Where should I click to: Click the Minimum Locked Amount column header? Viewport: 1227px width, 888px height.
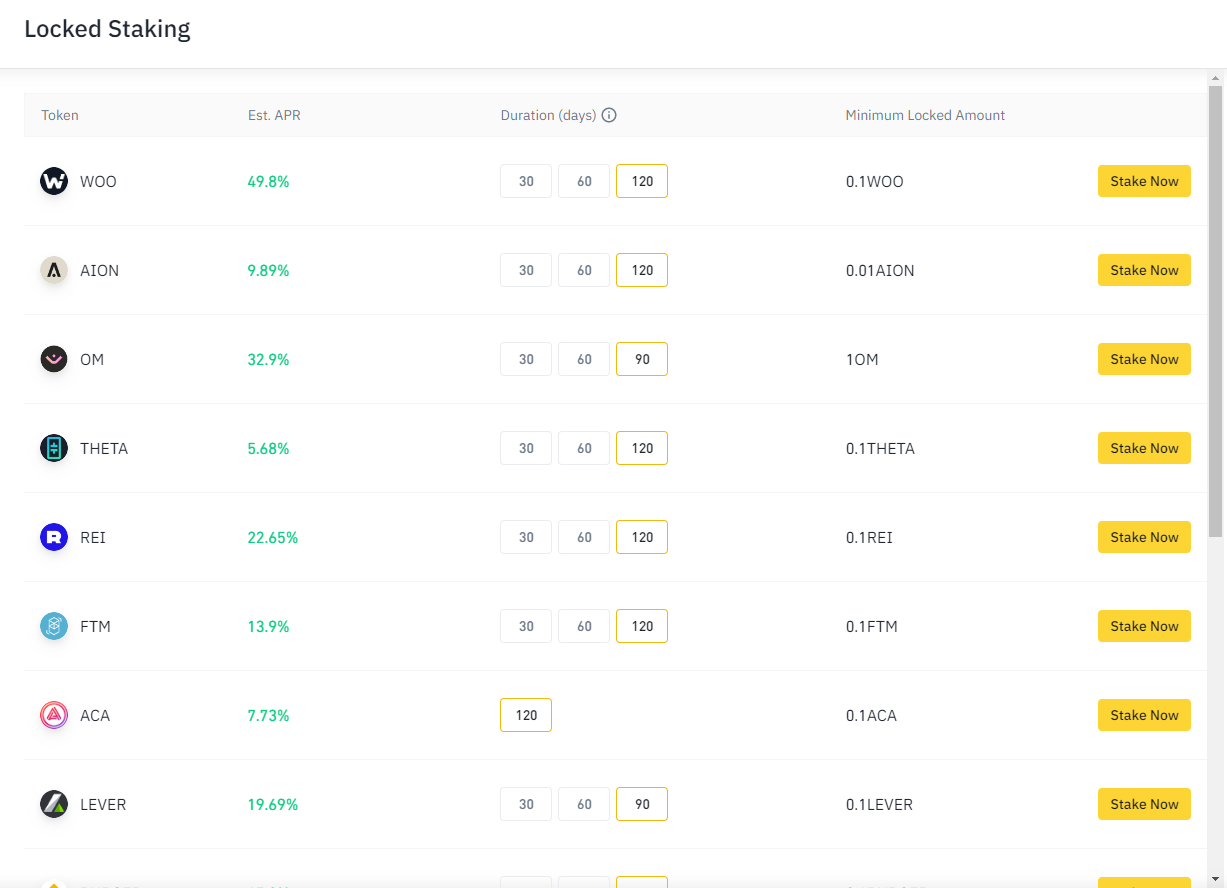925,115
